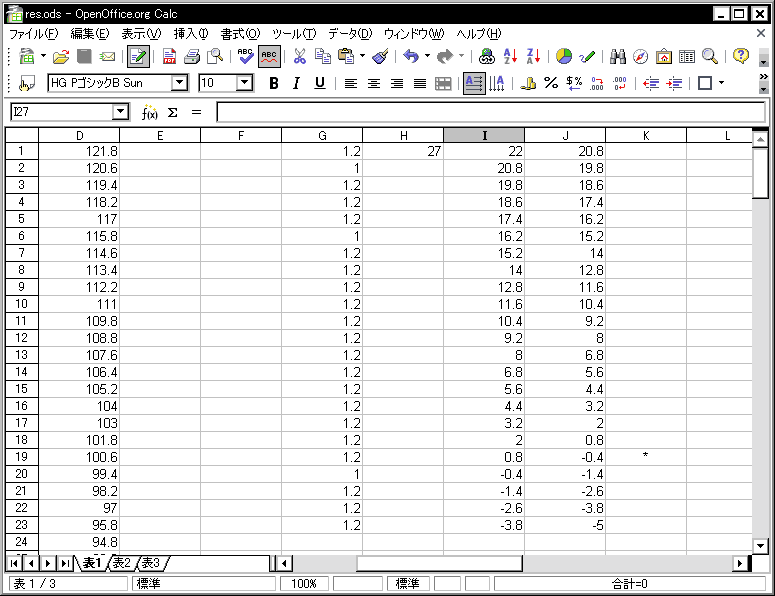
Task: Open font size dropdown showing 10
Action: point(244,83)
